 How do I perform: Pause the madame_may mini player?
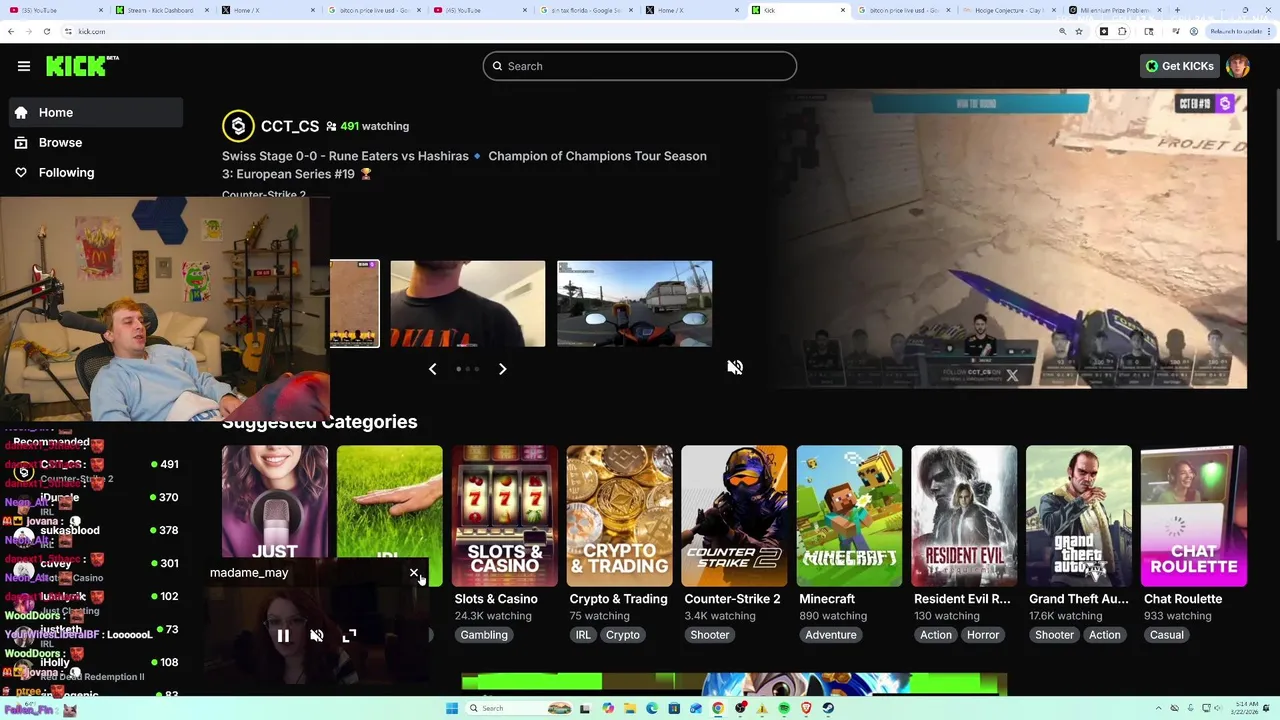(283, 636)
